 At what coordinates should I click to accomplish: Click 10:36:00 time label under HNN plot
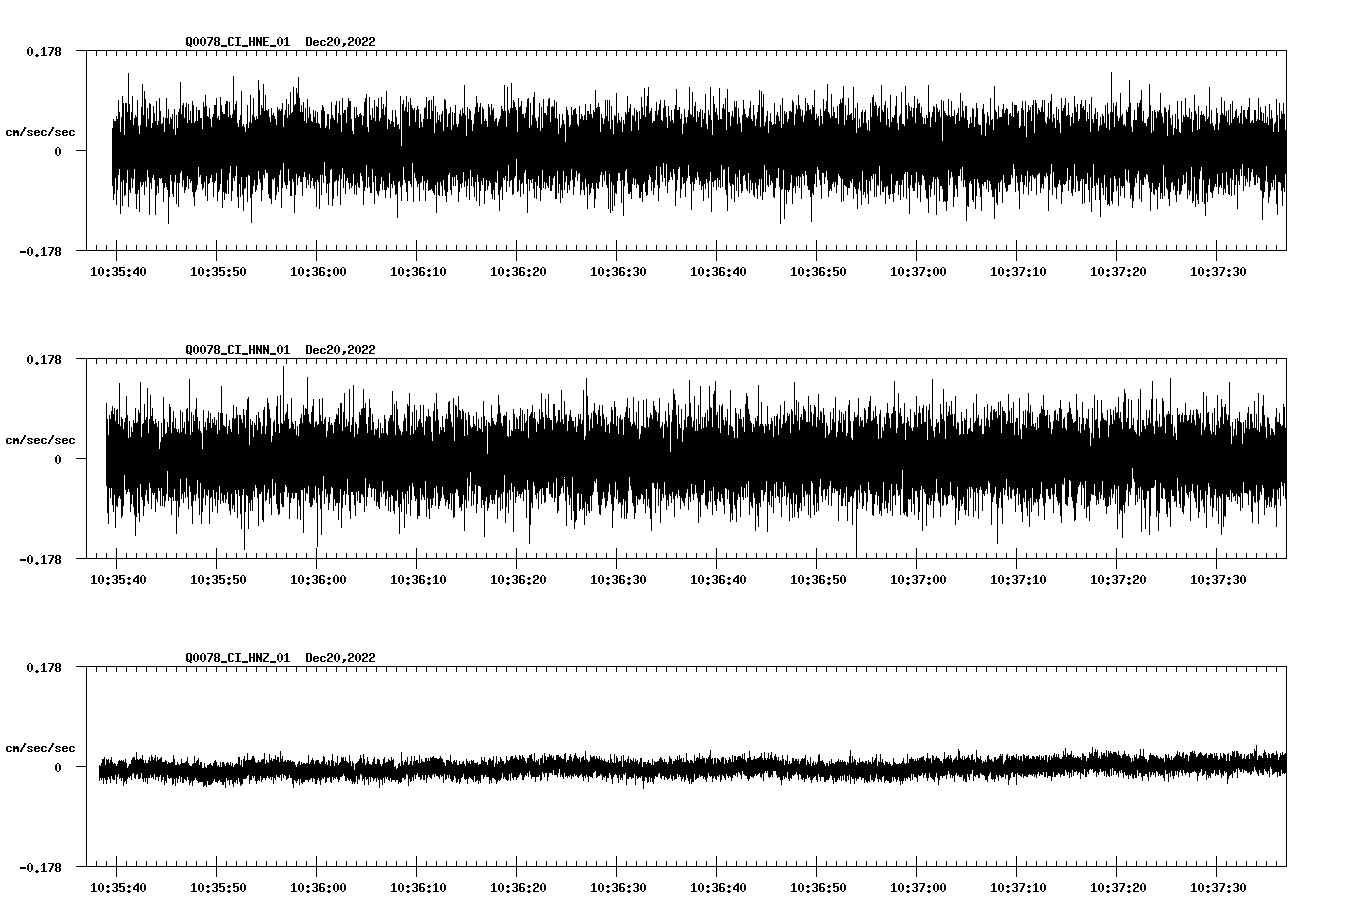[x=318, y=580]
